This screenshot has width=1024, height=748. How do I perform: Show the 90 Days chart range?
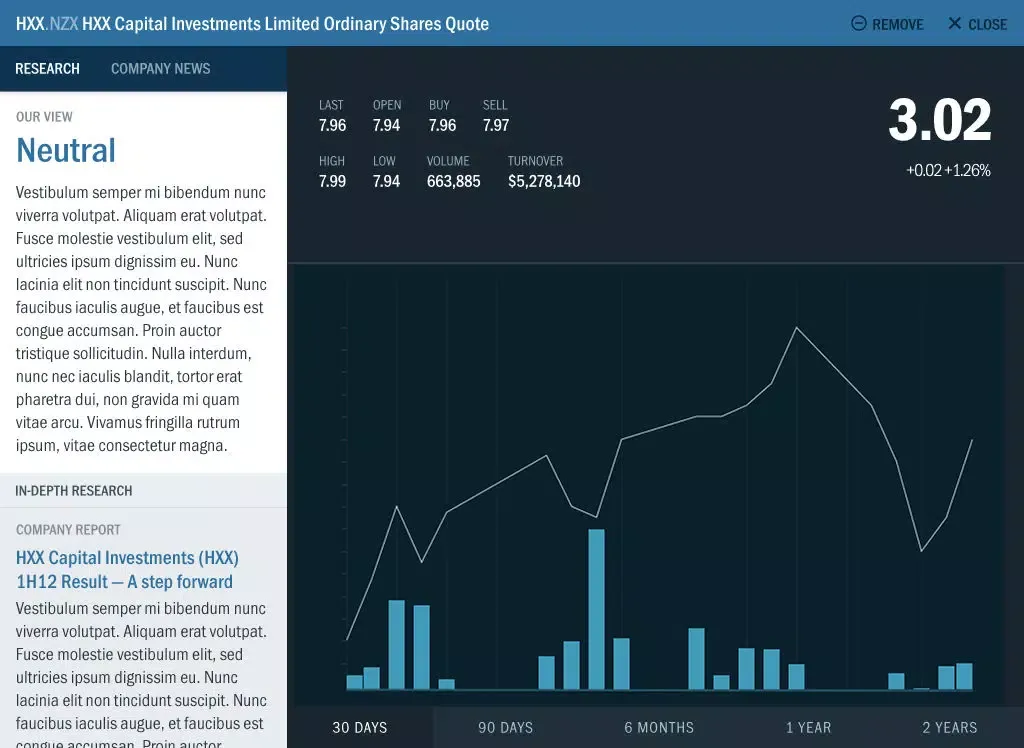click(x=505, y=727)
